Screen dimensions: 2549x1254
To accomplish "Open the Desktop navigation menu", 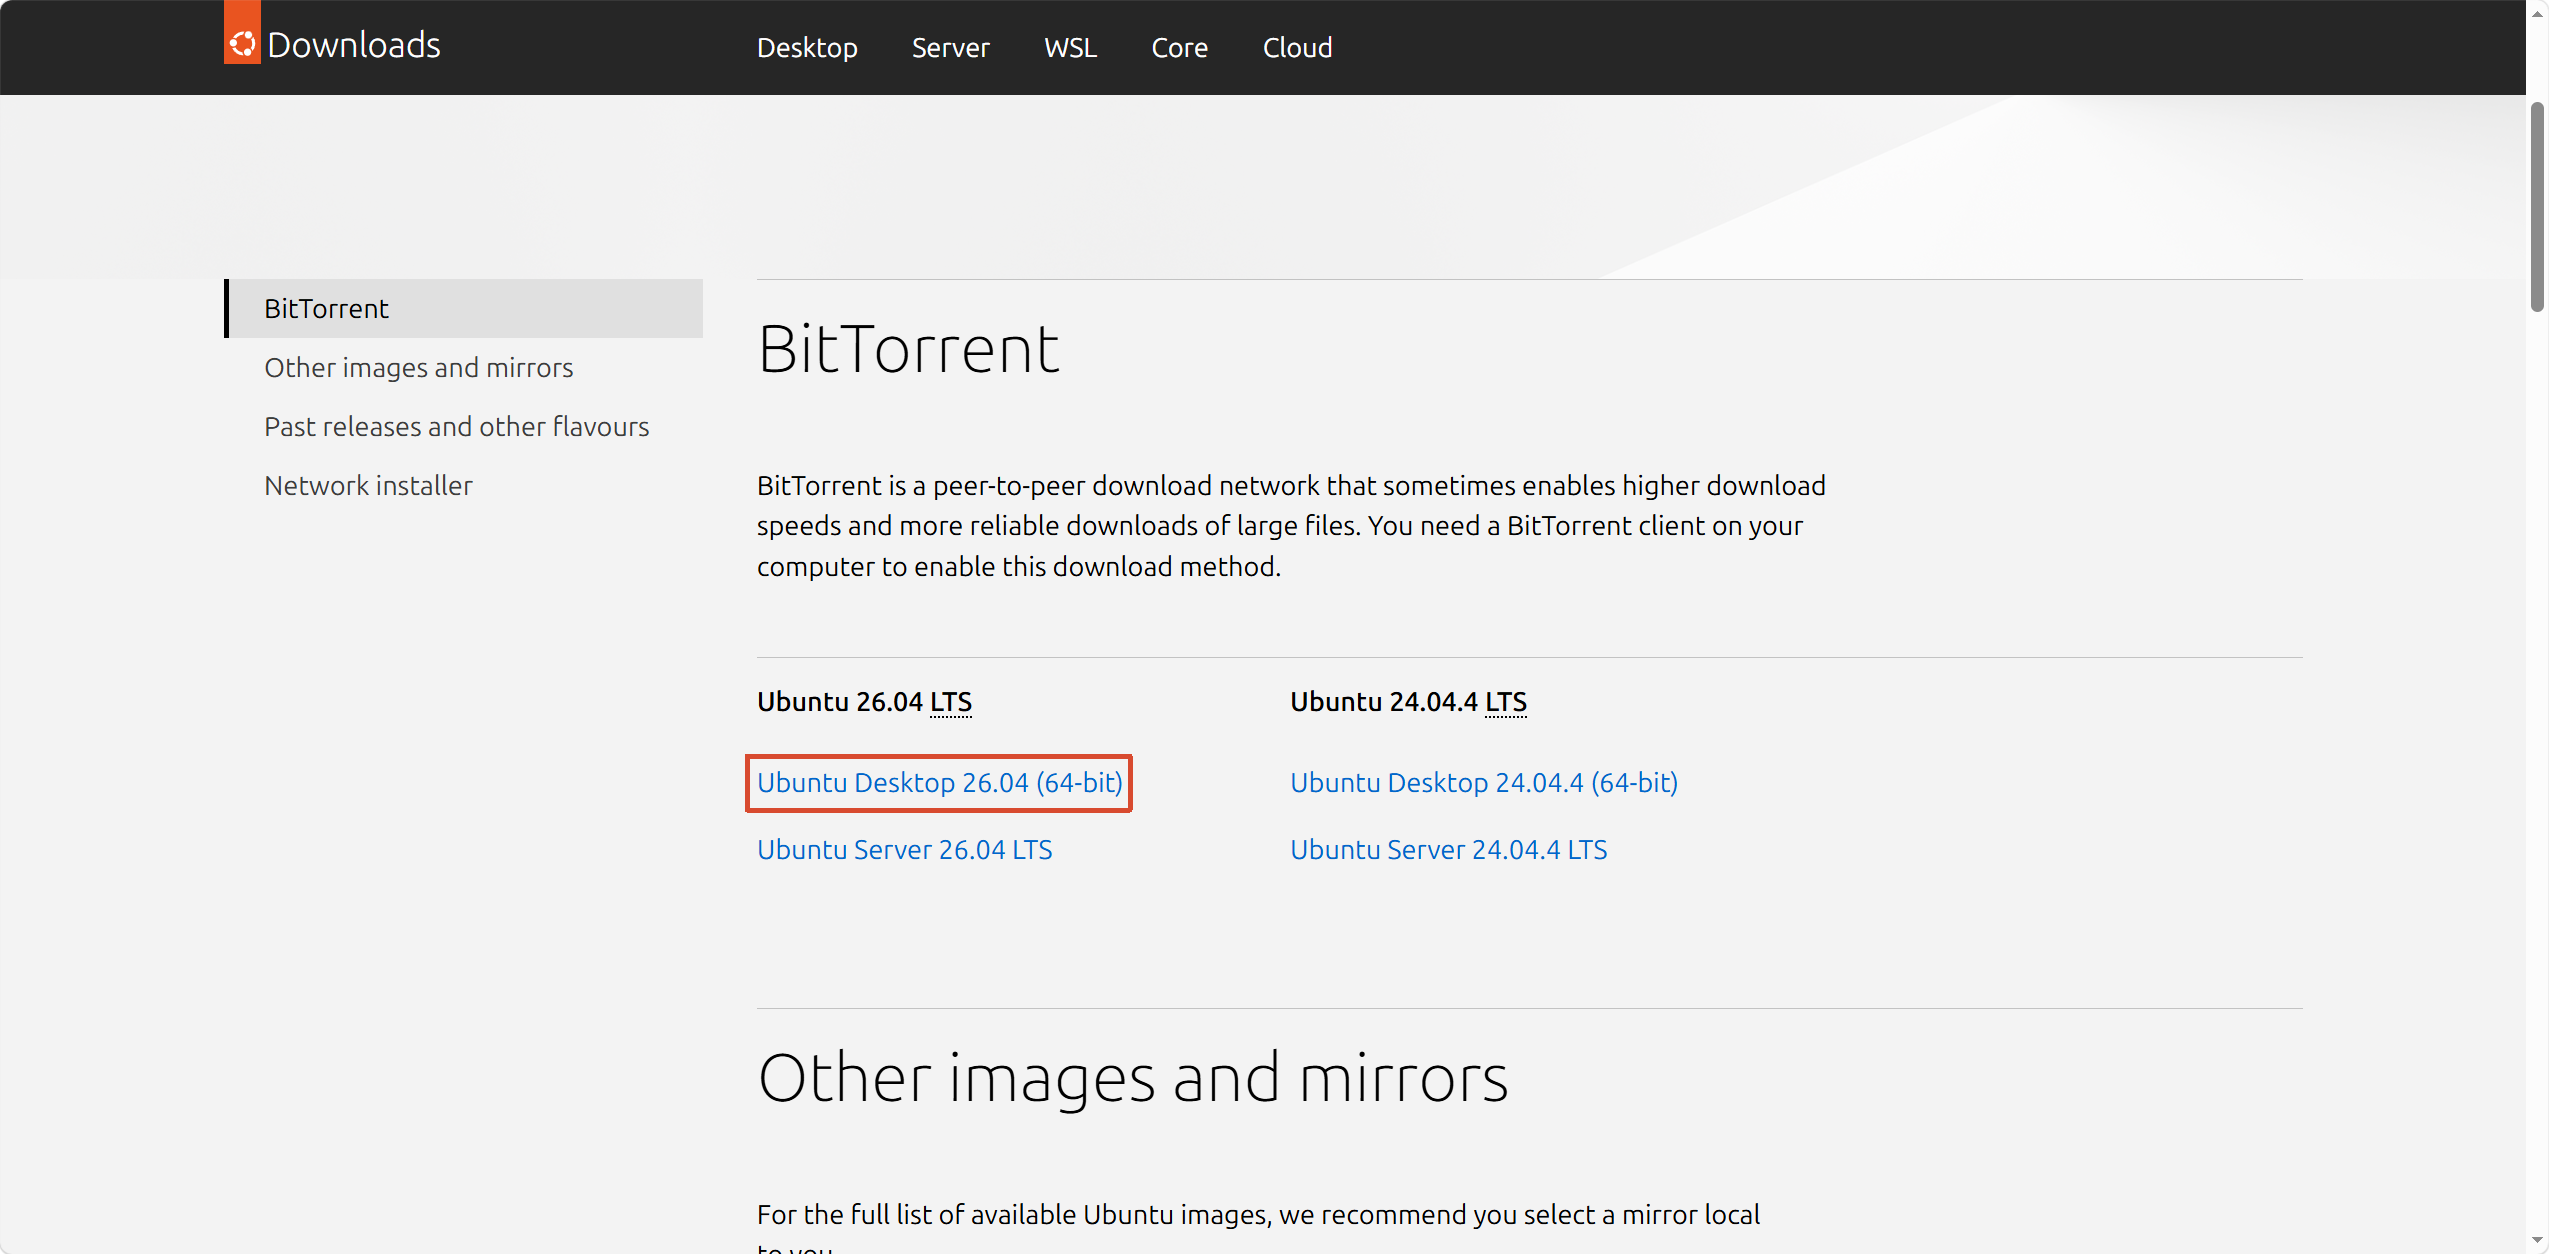I will click(x=807, y=47).
